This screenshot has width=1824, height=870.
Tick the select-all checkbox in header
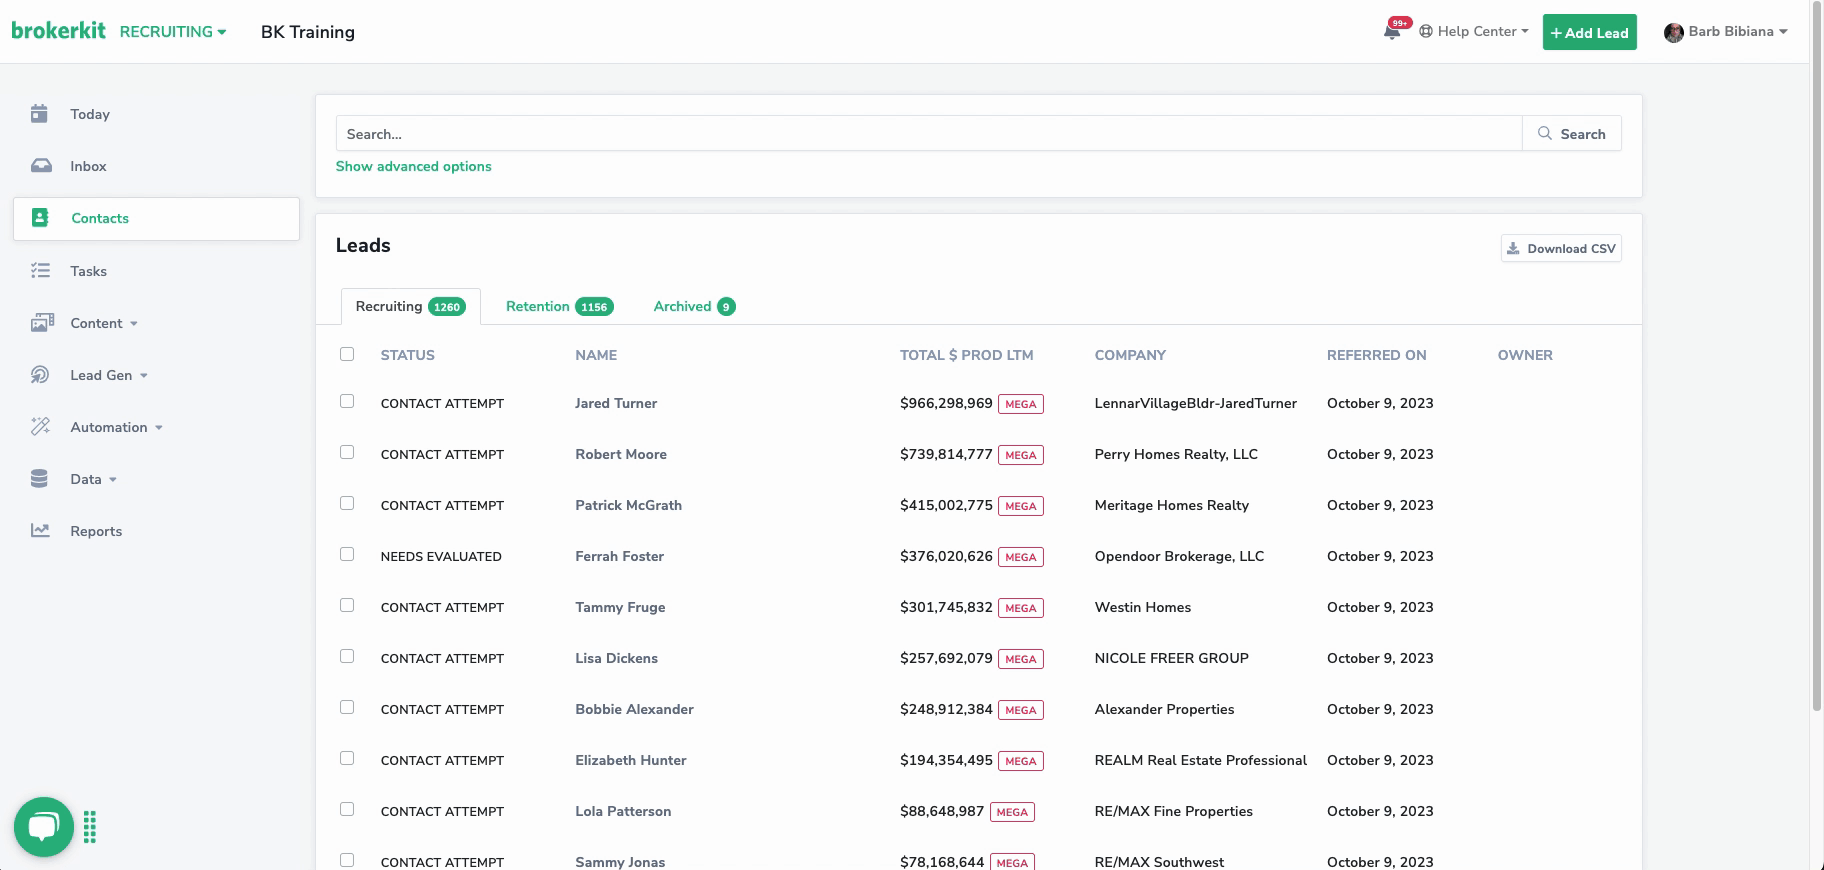(x=347, y=354)
